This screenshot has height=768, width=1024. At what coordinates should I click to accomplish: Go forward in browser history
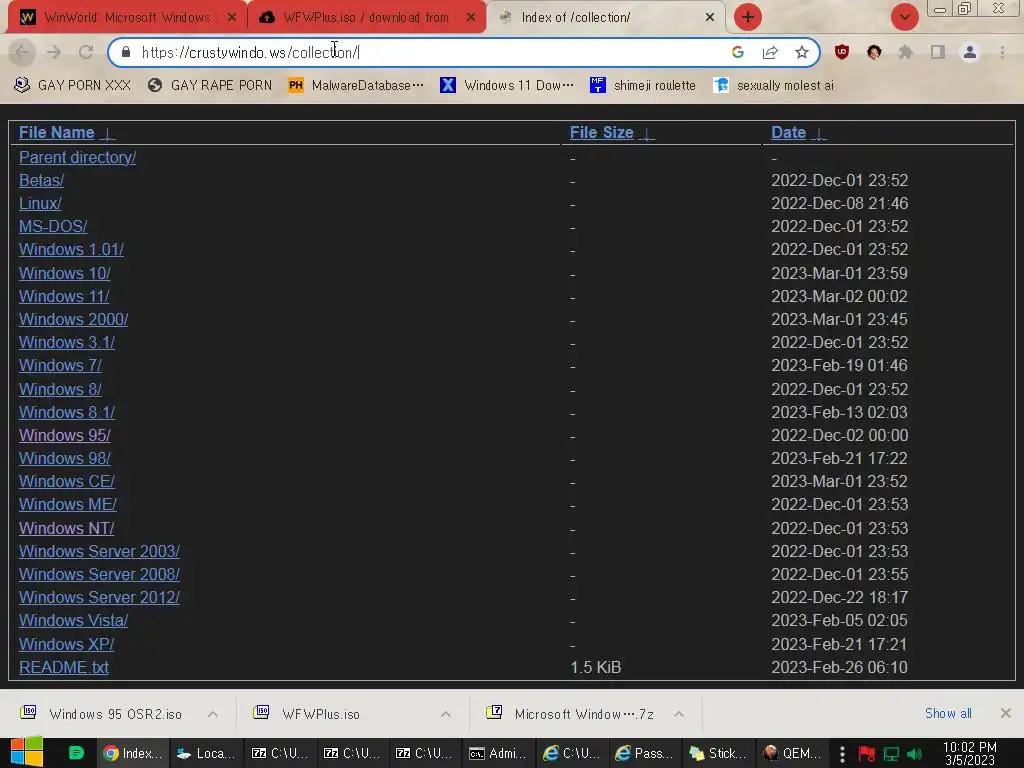click(54, 52)
